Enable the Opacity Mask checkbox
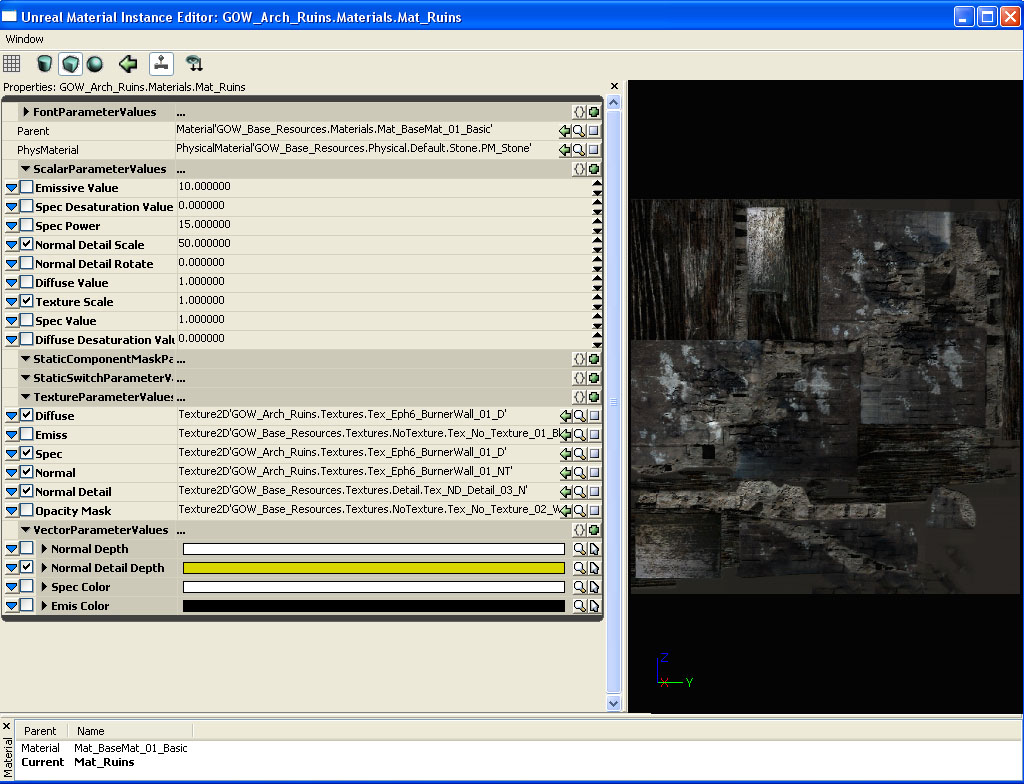The image size is (1024, 784). click(26, 510)
